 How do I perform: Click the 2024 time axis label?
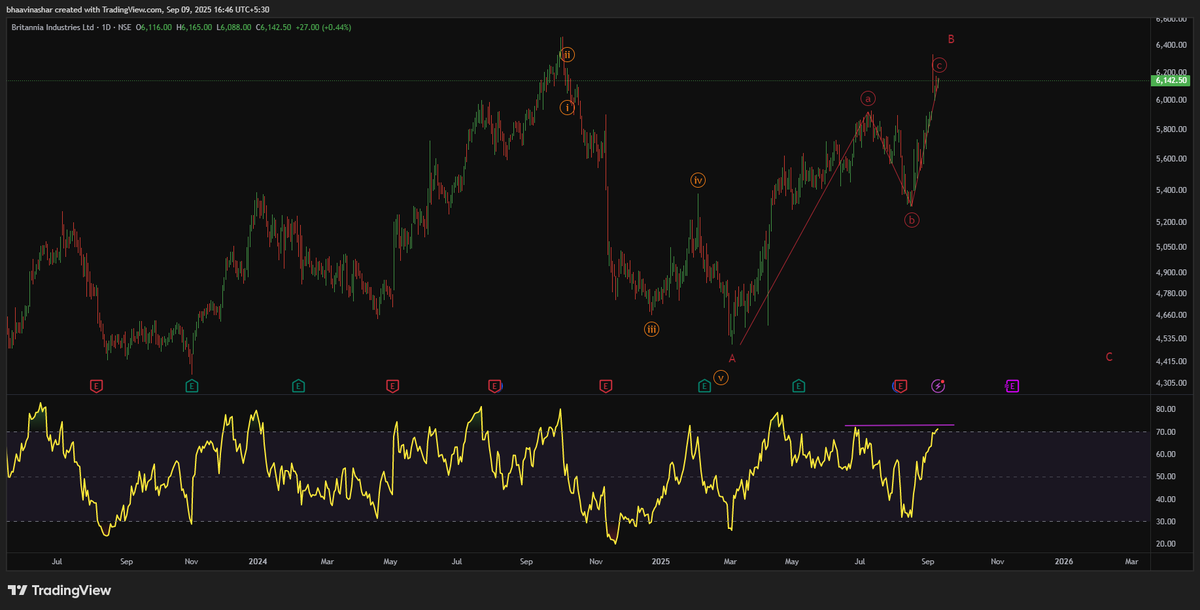tap(258, 562)
